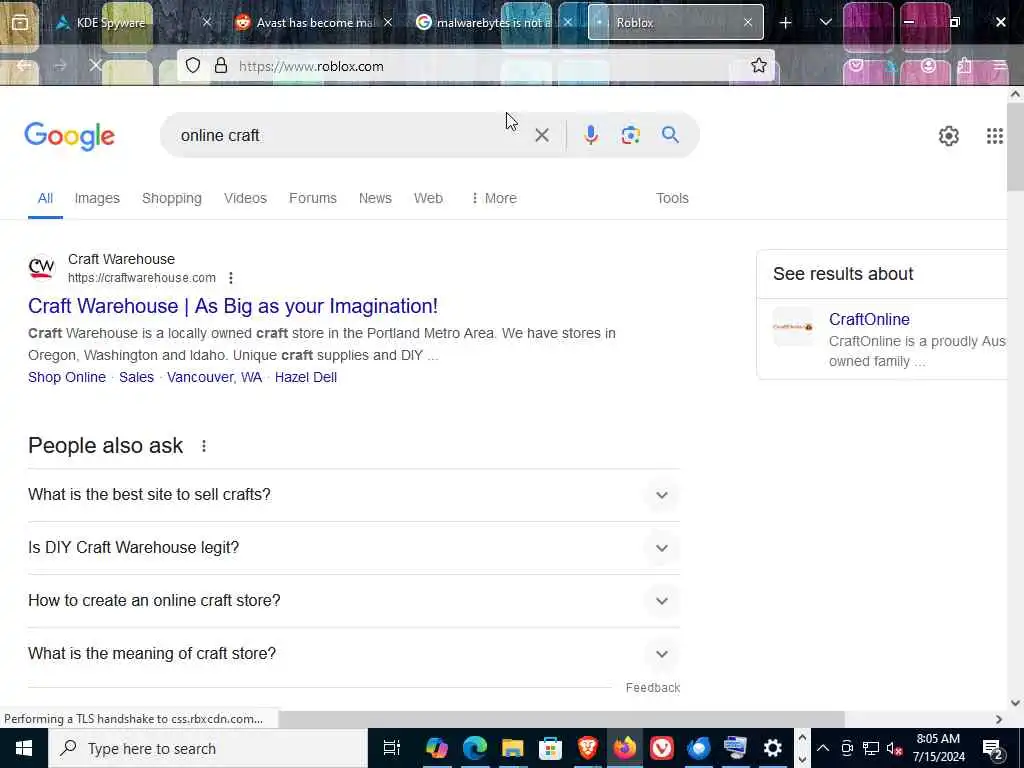Open the Vancouver, WA sitelink
The width and height of the screenshot is (1024, 768).
[x=214, y=377]
